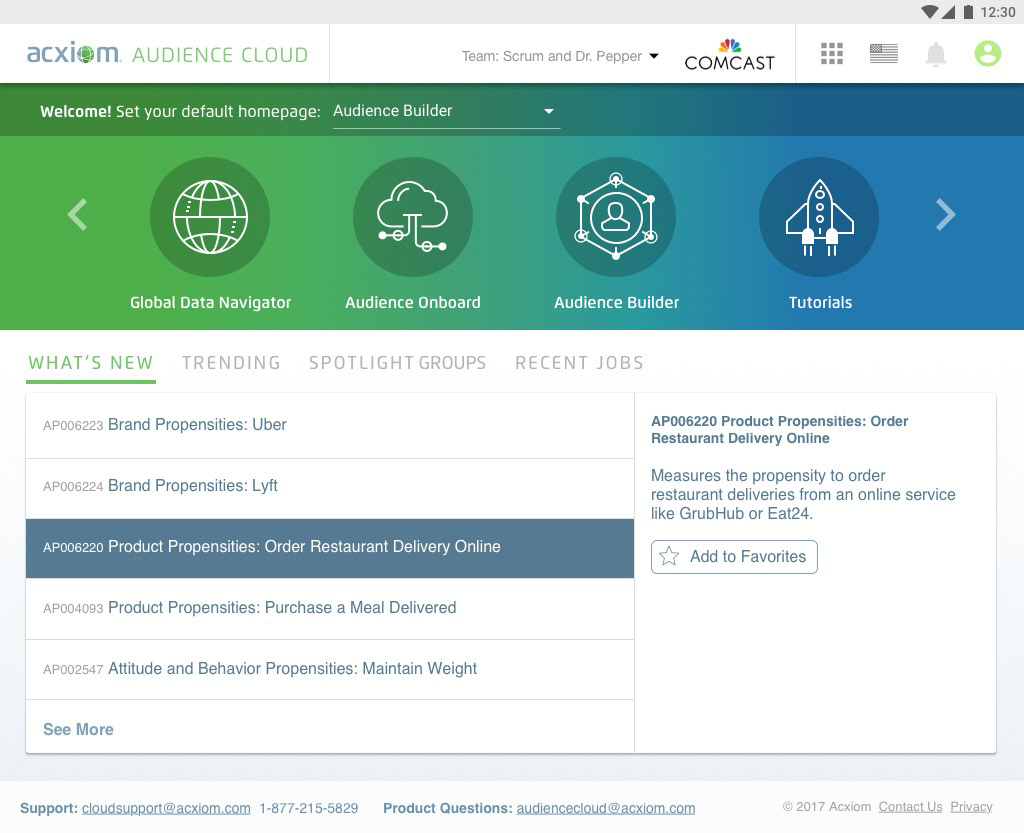Open the Recent Jobs tab
The height and width of the screenshot is (833, 1024).
point(579,363)
